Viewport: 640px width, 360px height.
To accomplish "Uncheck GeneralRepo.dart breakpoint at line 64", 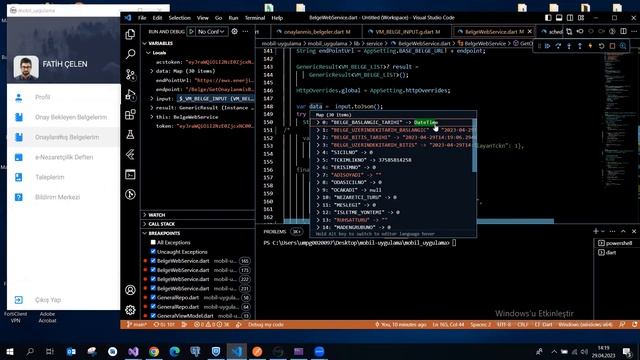I will click(x=153, y=307).
